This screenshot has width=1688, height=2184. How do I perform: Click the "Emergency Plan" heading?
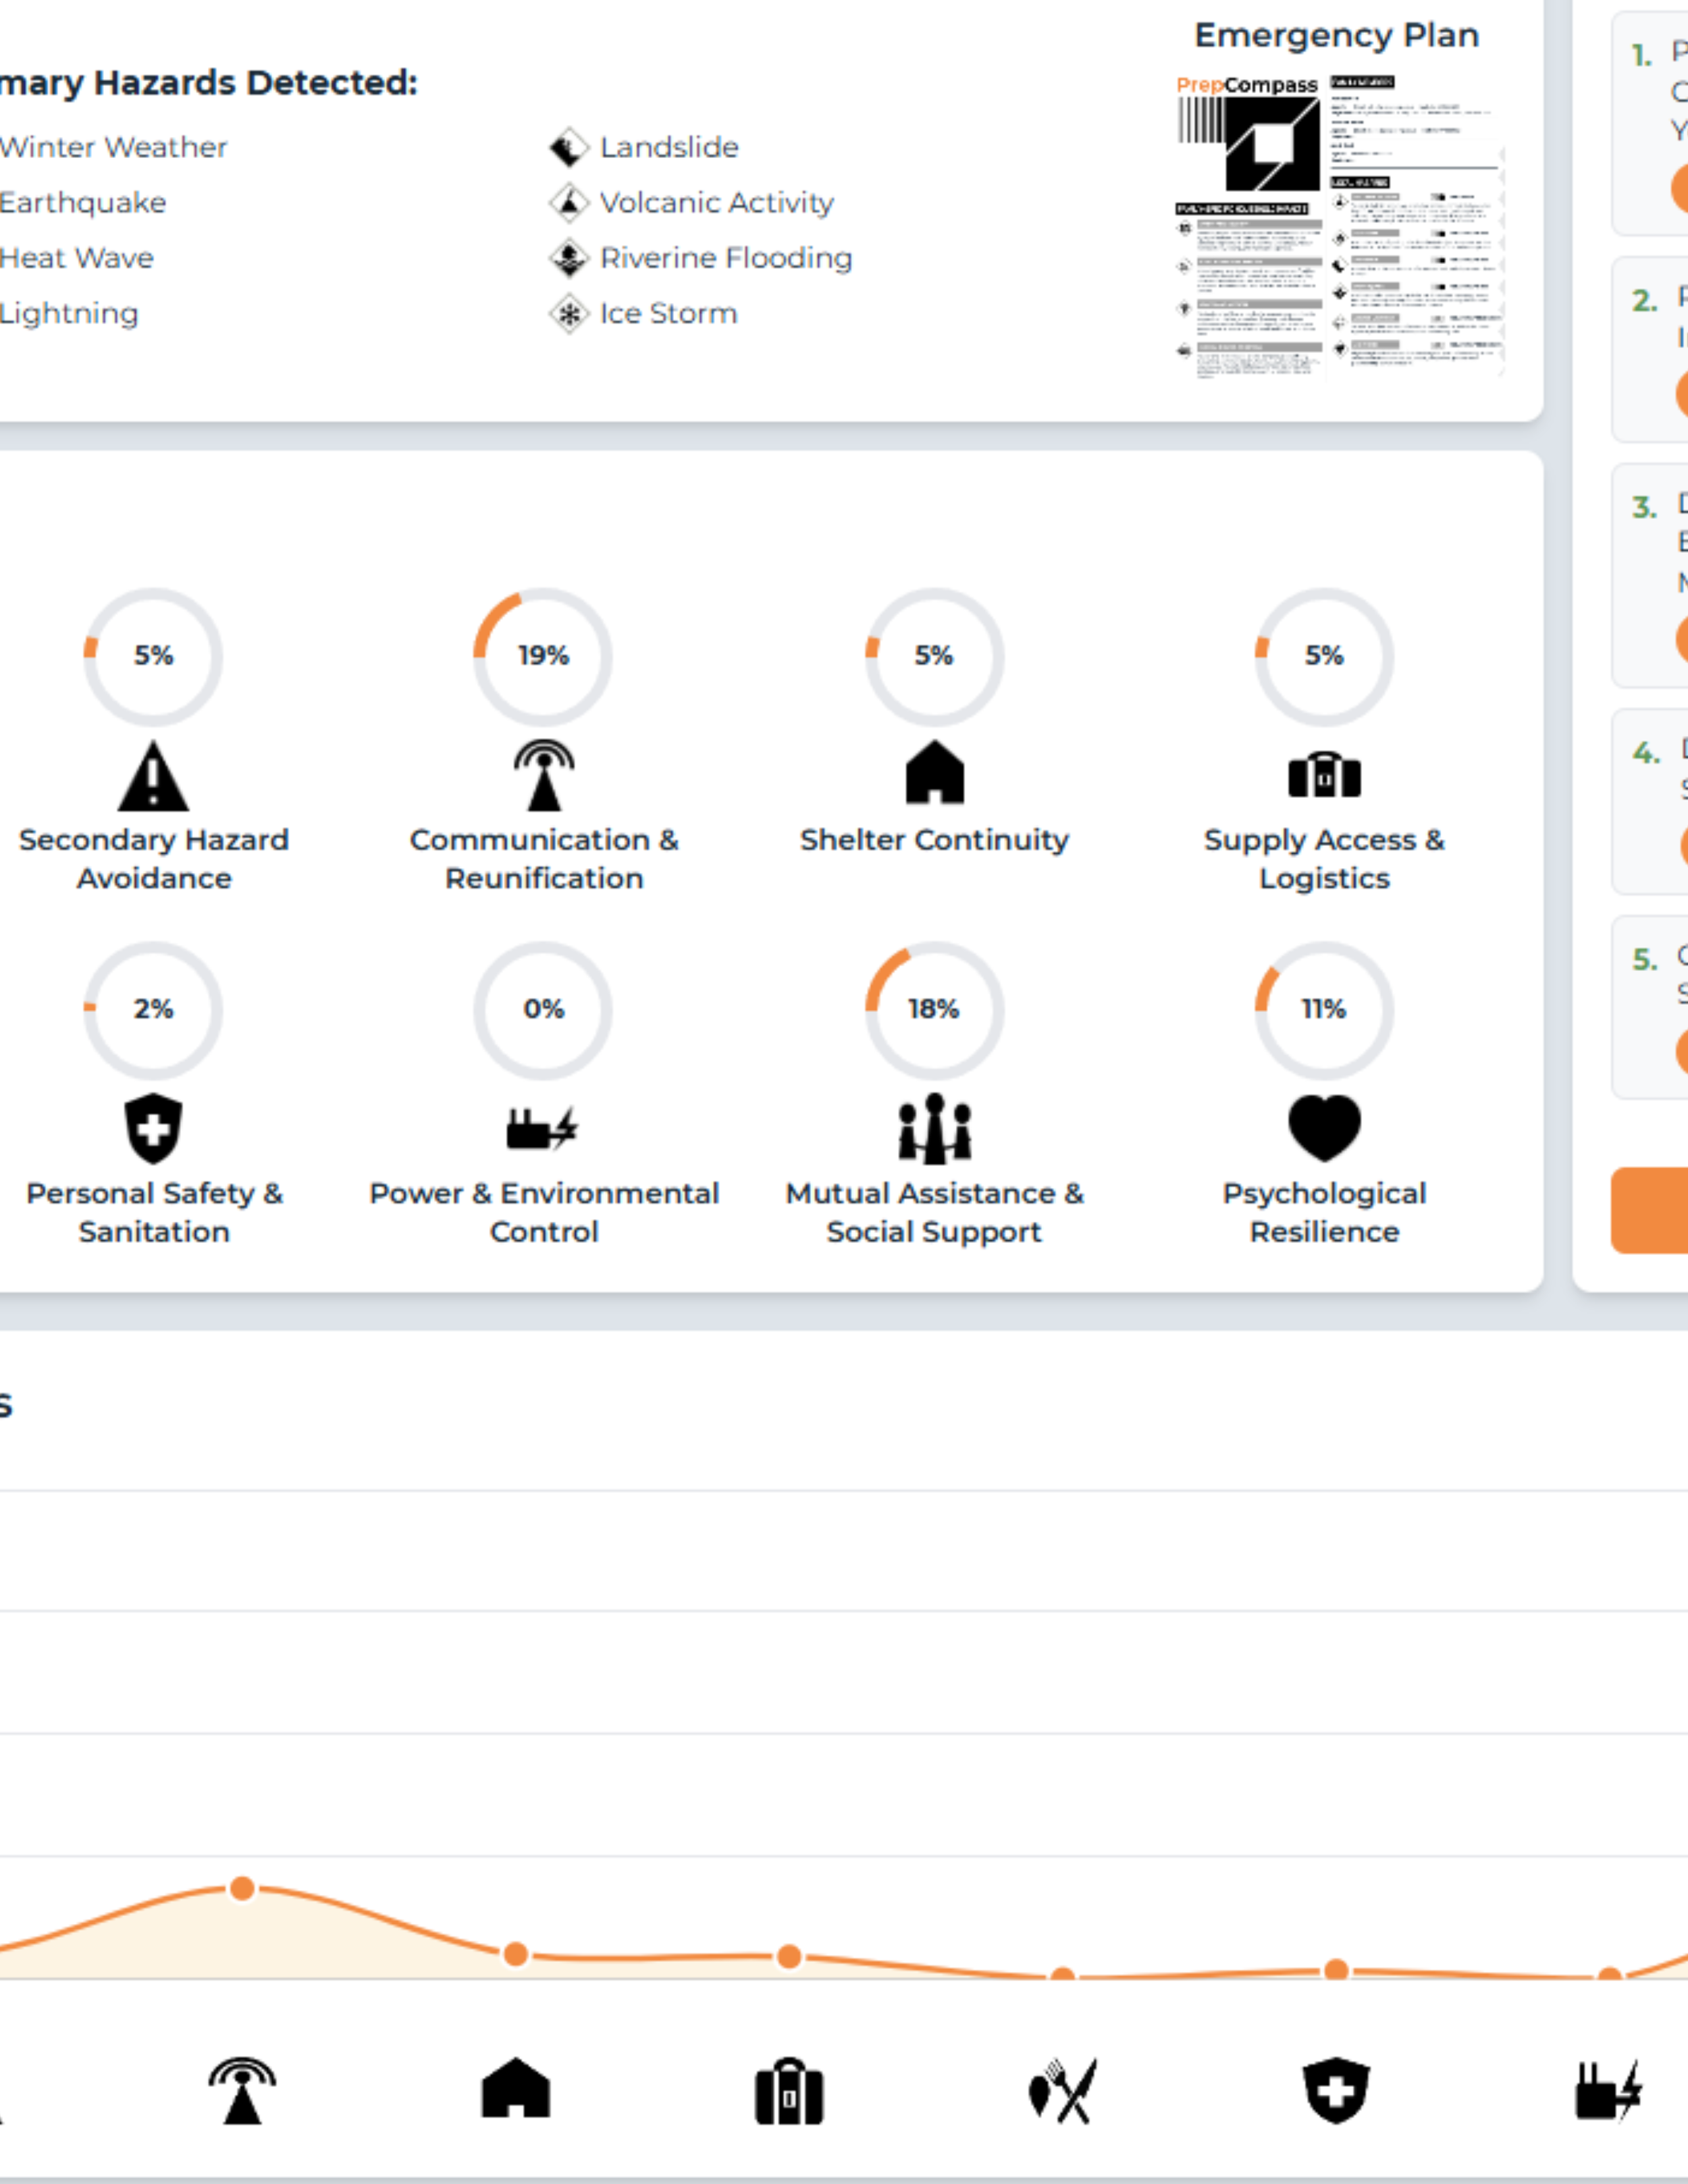[1337, 36]
